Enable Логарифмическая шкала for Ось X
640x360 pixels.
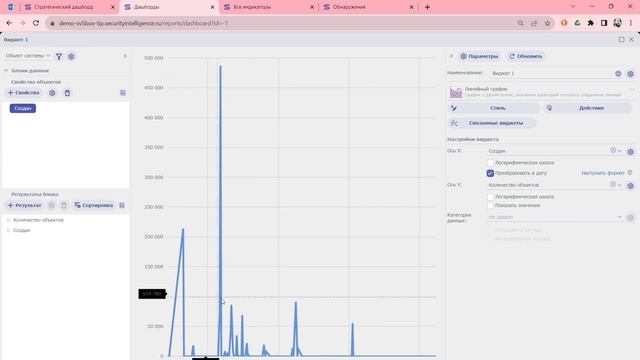(x=490, y=162)
